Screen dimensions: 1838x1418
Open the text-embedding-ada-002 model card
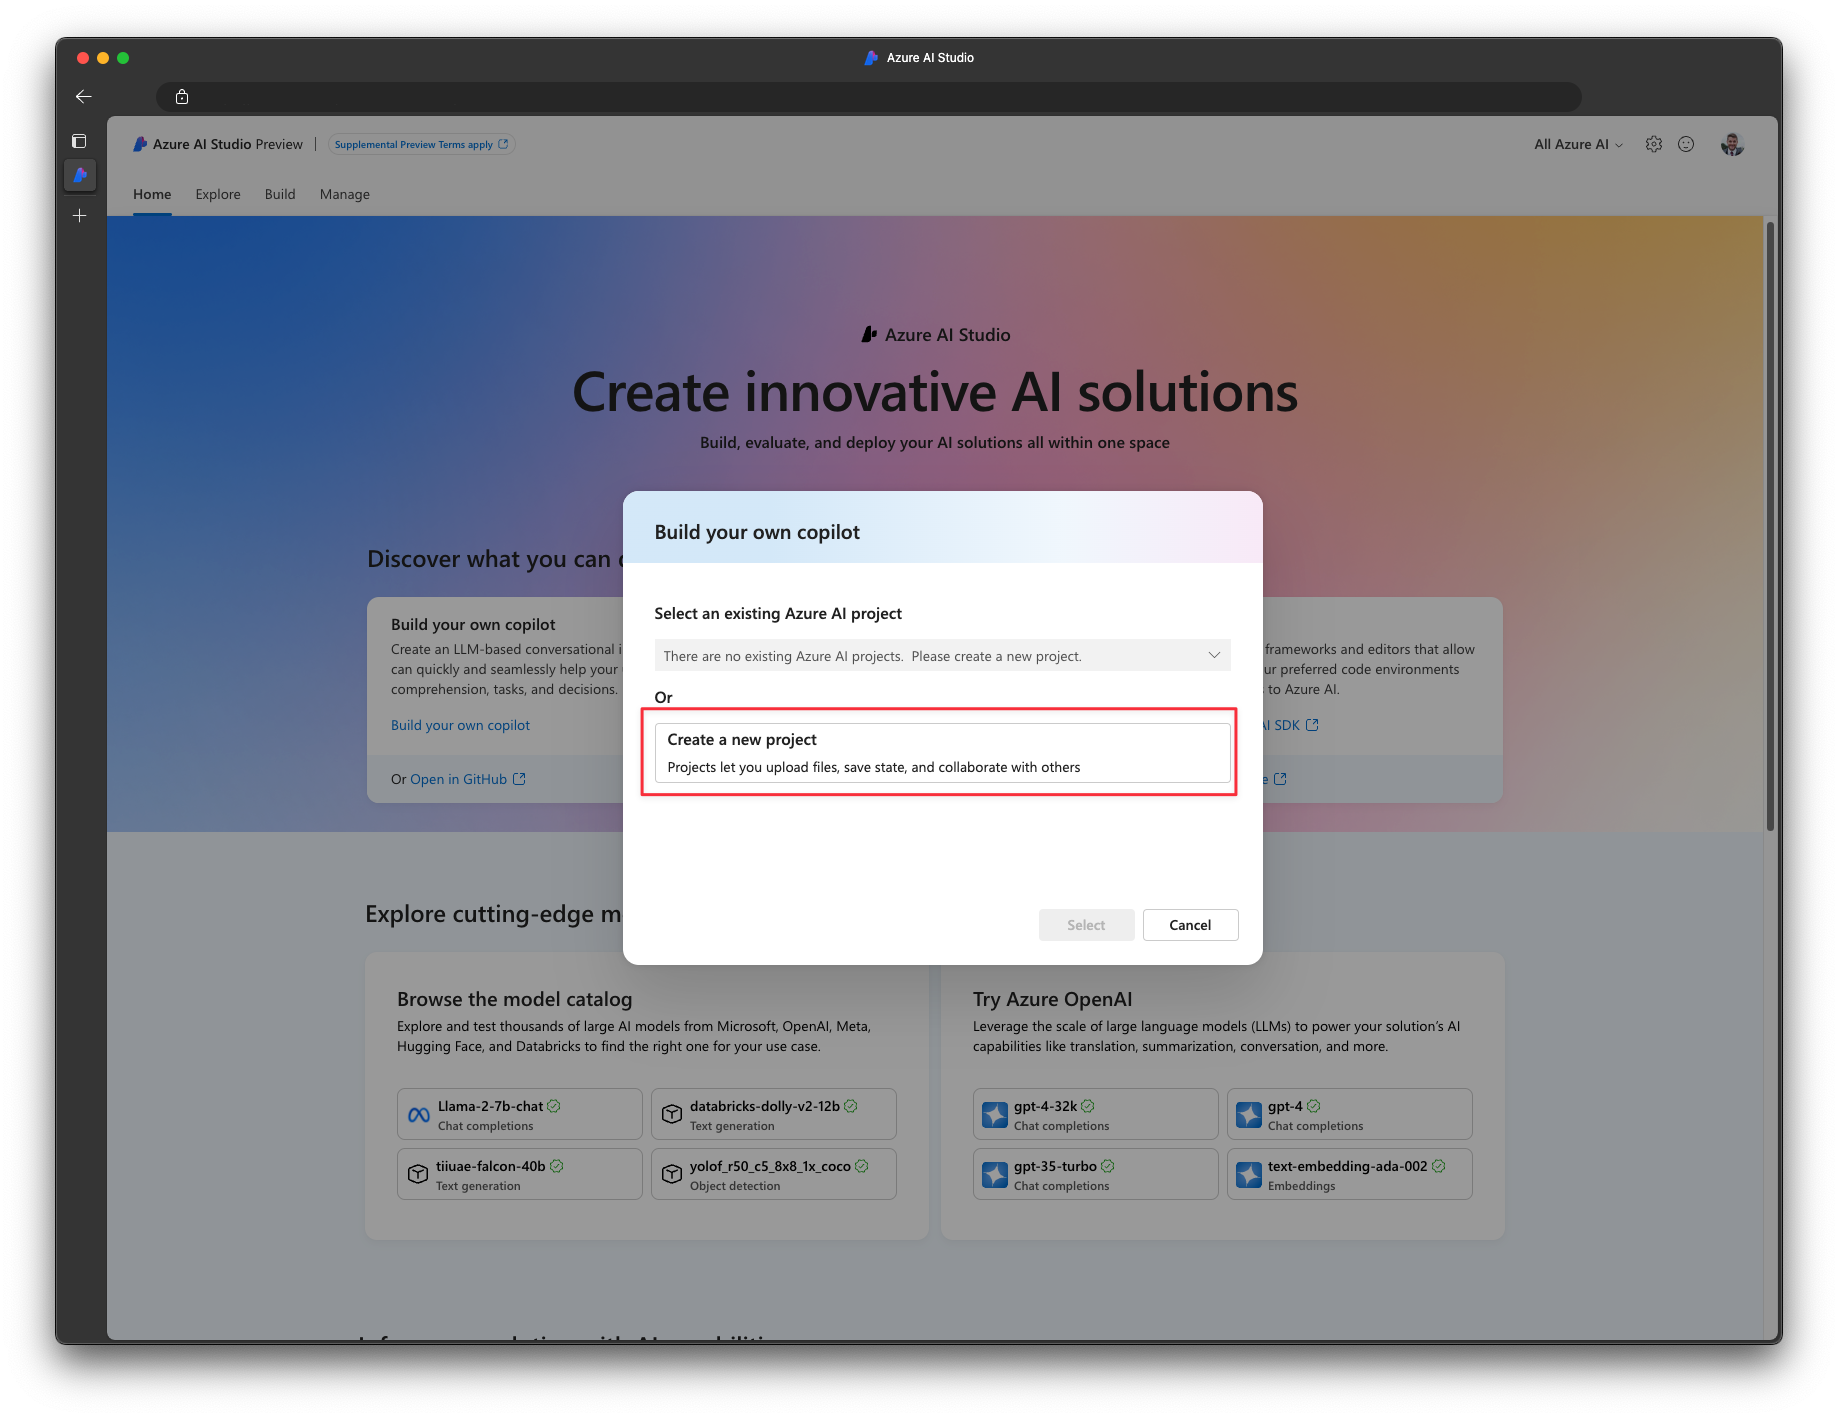1350,1174
